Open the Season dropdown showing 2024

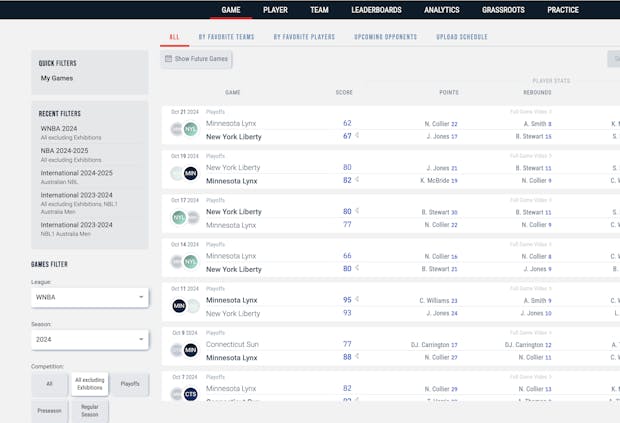pos(90,340)
